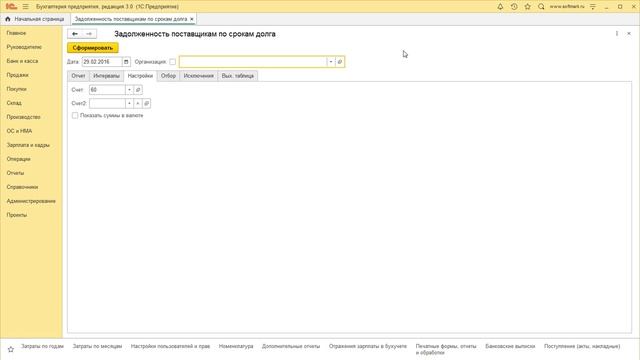Open the Покупки section
The width and height of the screenshot is (640, 360).
point(16,89)
